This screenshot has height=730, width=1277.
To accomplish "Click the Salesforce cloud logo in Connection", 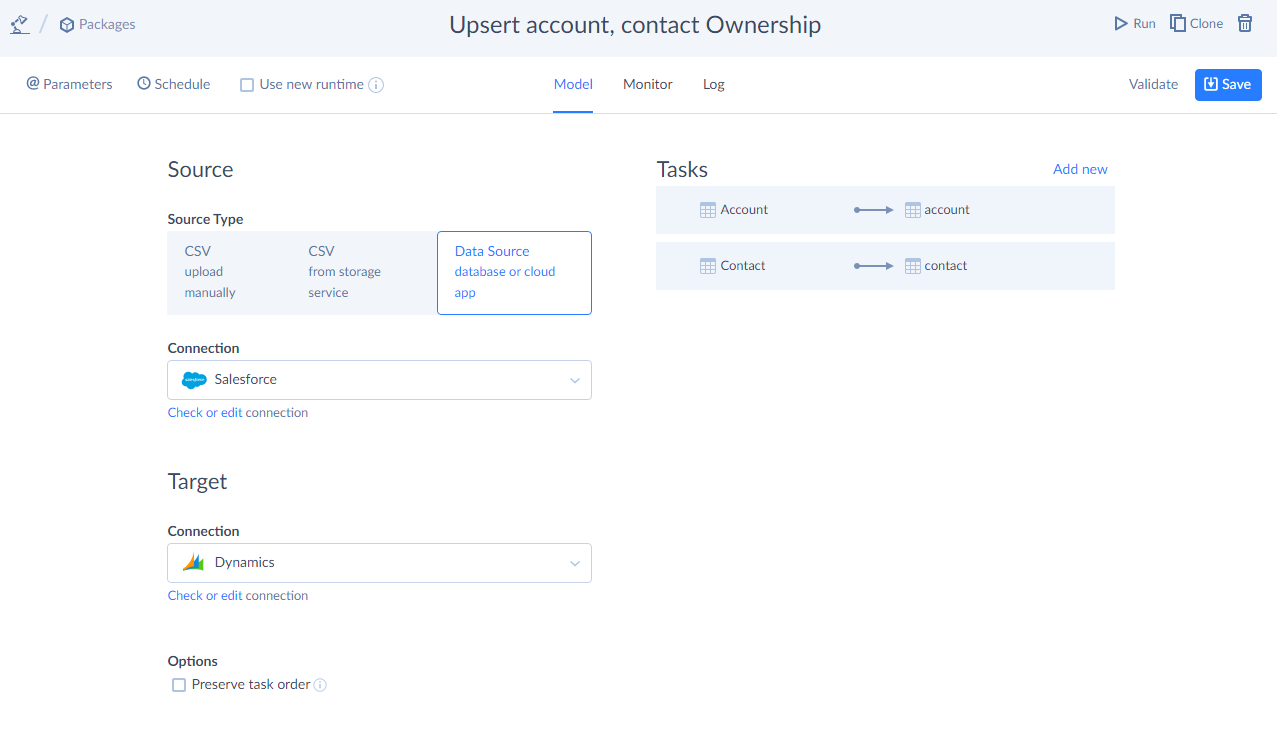I will 194,380.
